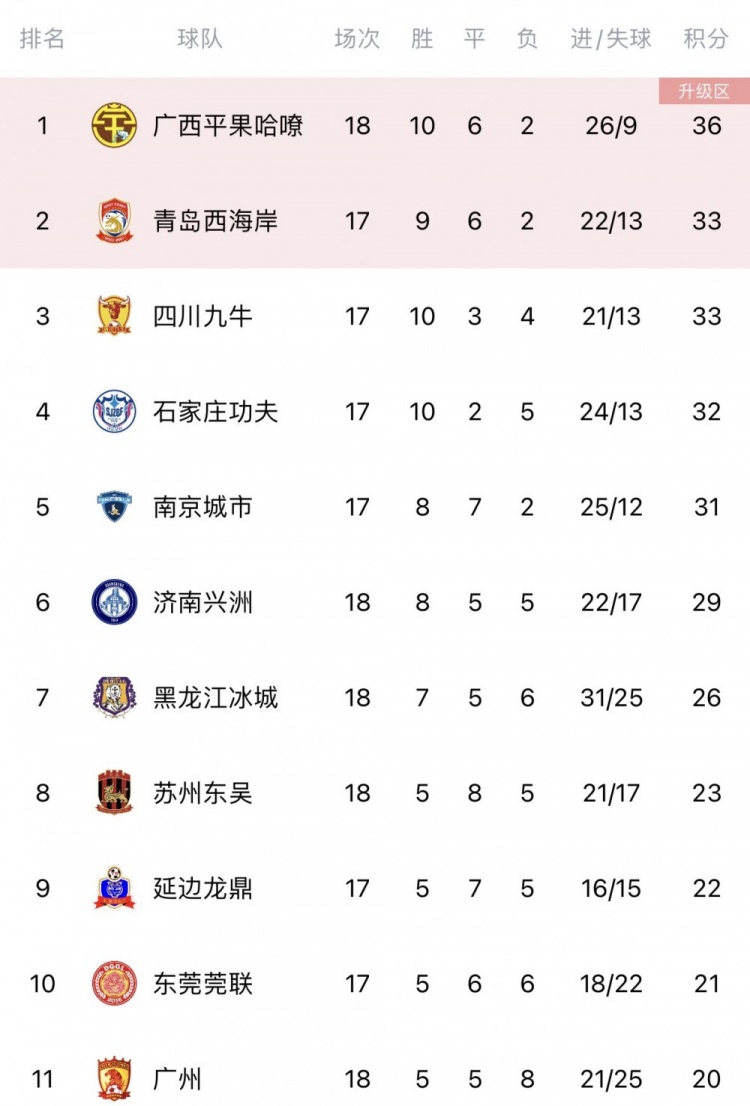Select the 黑龙江冰城 purple badge

(x=114, y=697)
